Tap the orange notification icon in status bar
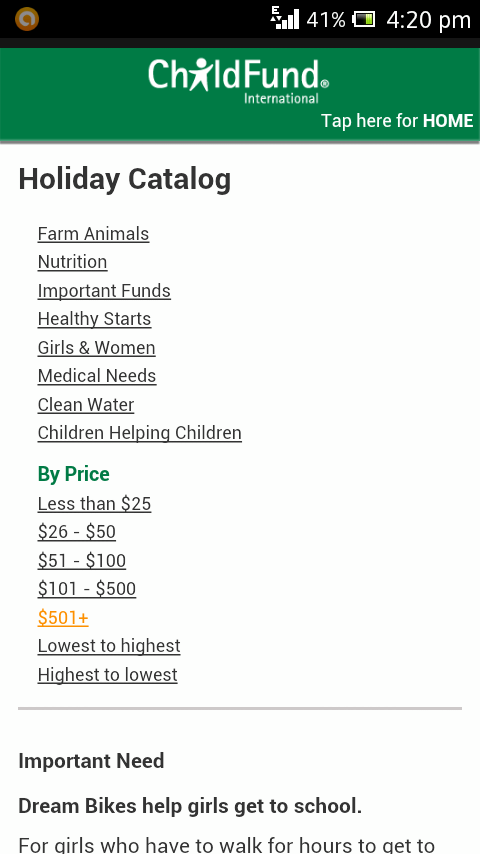This screenshot has height=854, width=480. coord(27,19)
